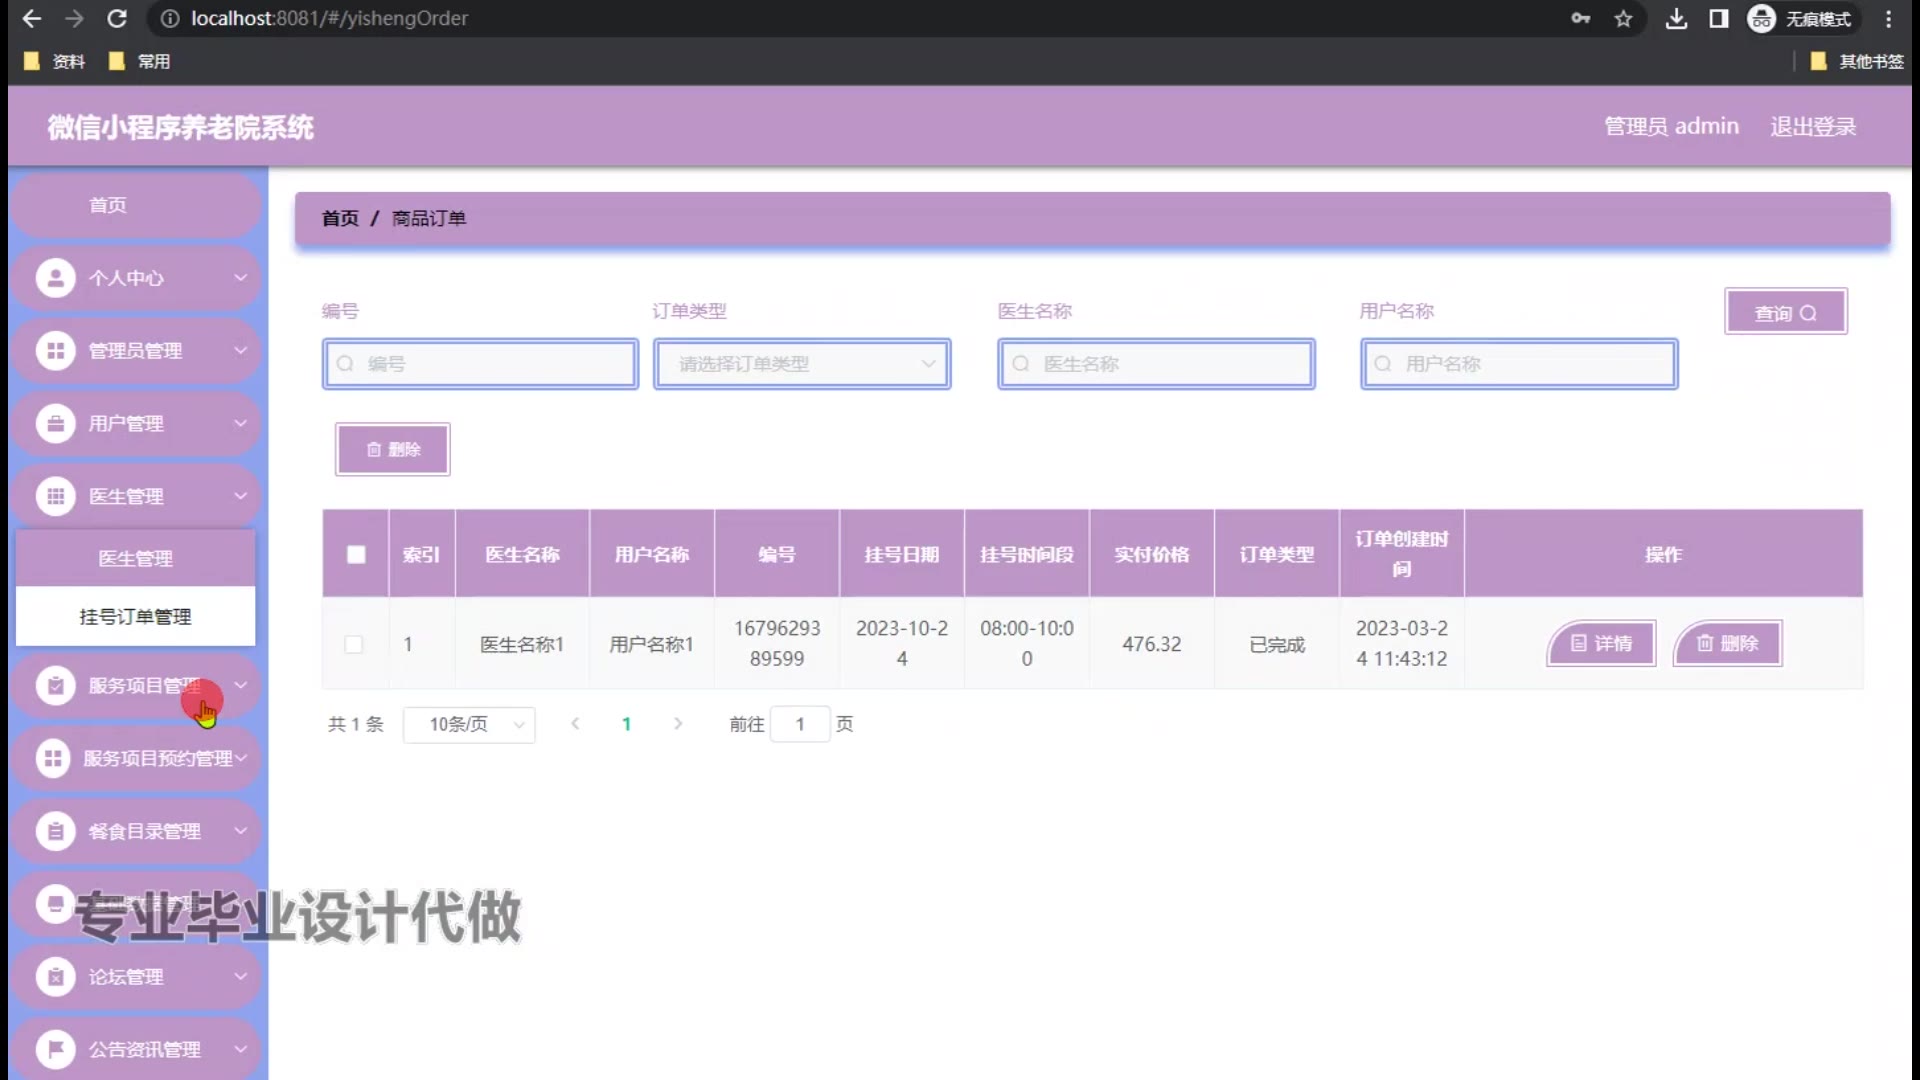Expand the 服务项目预约管理 menu chevron

pyautogui.click(x=241, y=758)
